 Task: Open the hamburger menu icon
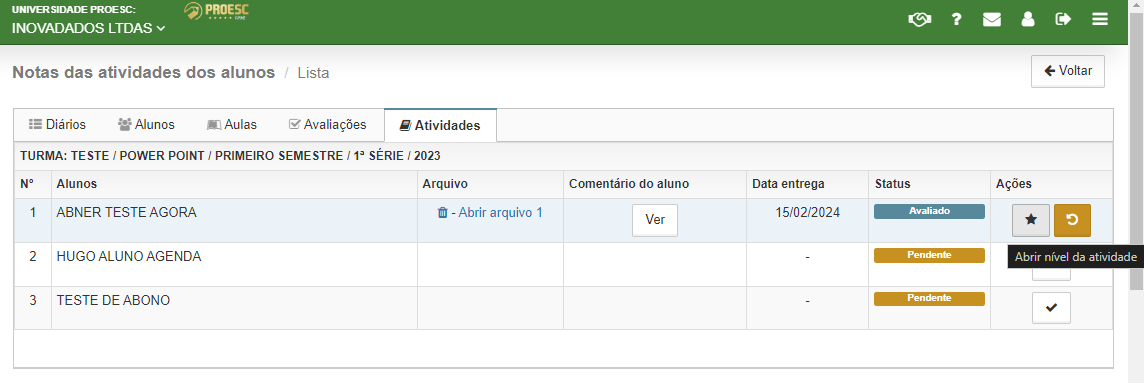[x=1100, y=20]
